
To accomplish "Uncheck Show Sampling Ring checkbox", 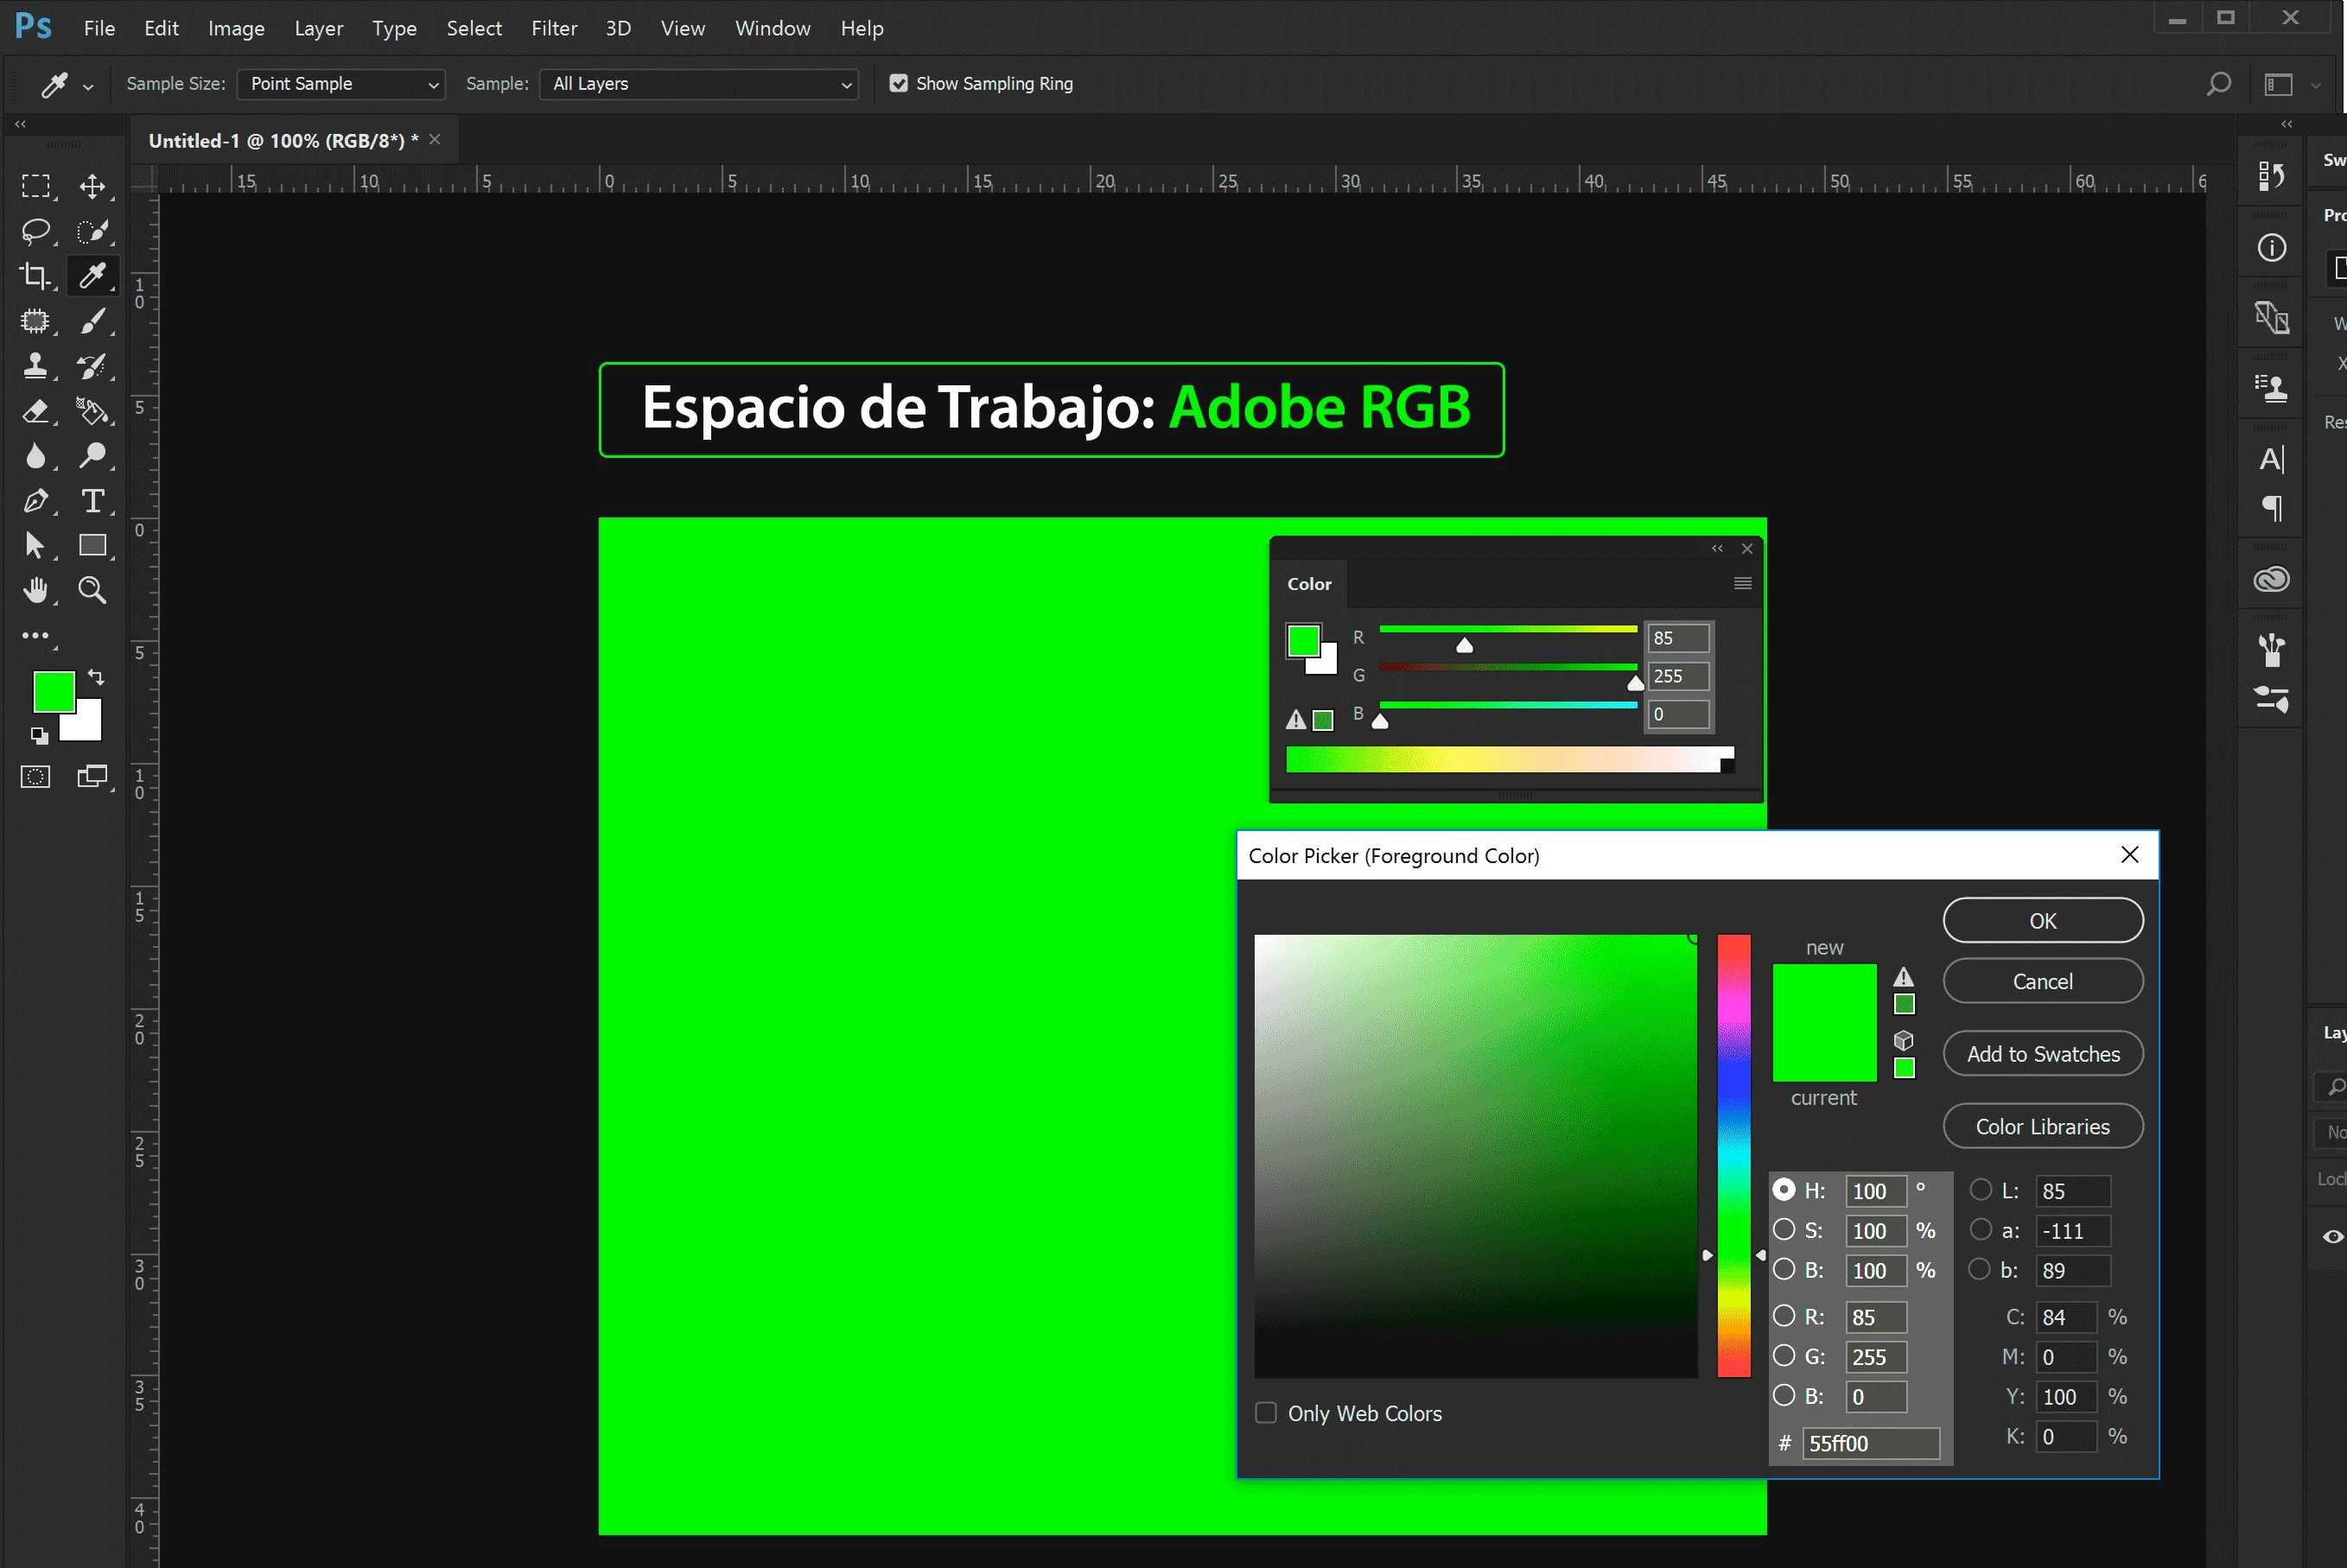I will tap(898, 84).
